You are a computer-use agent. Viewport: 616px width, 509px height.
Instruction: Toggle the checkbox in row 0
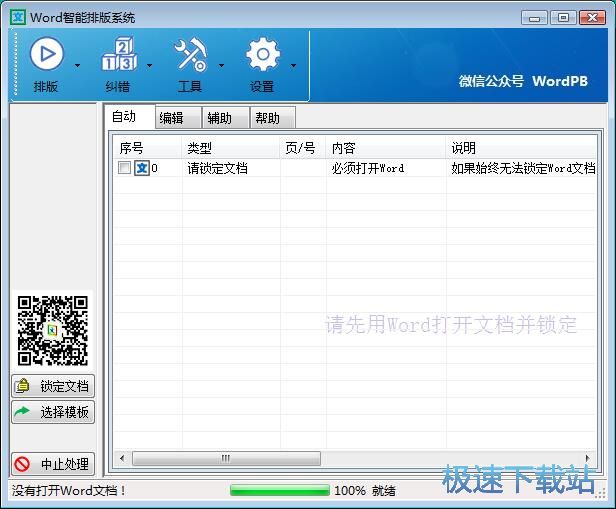tap(124, 168)
